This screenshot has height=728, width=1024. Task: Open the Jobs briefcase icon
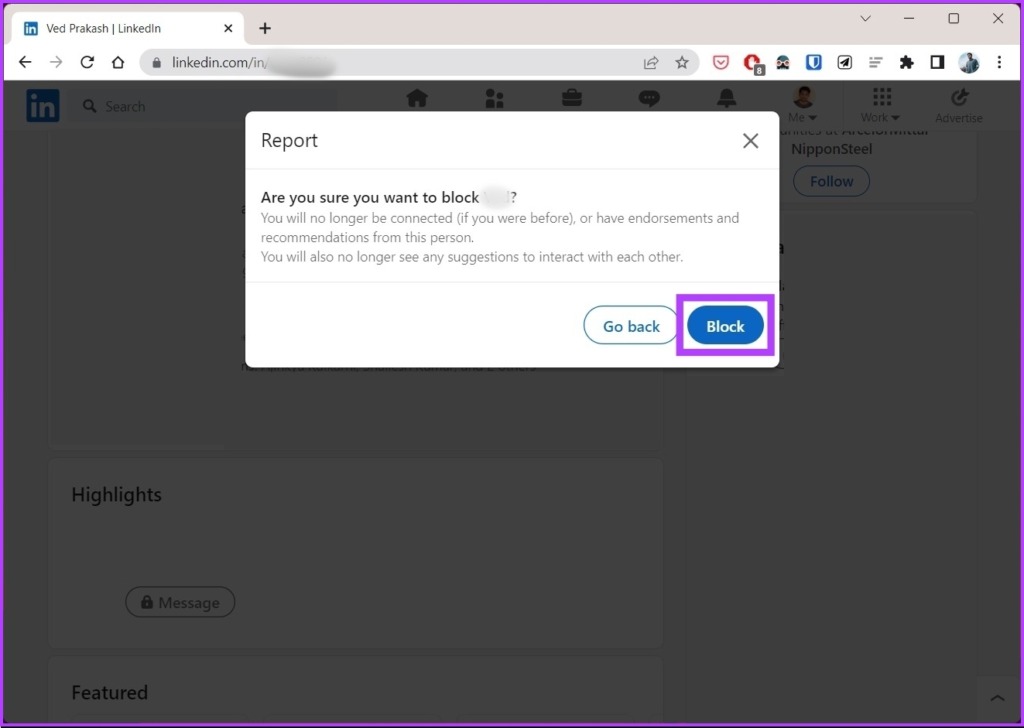572,99
